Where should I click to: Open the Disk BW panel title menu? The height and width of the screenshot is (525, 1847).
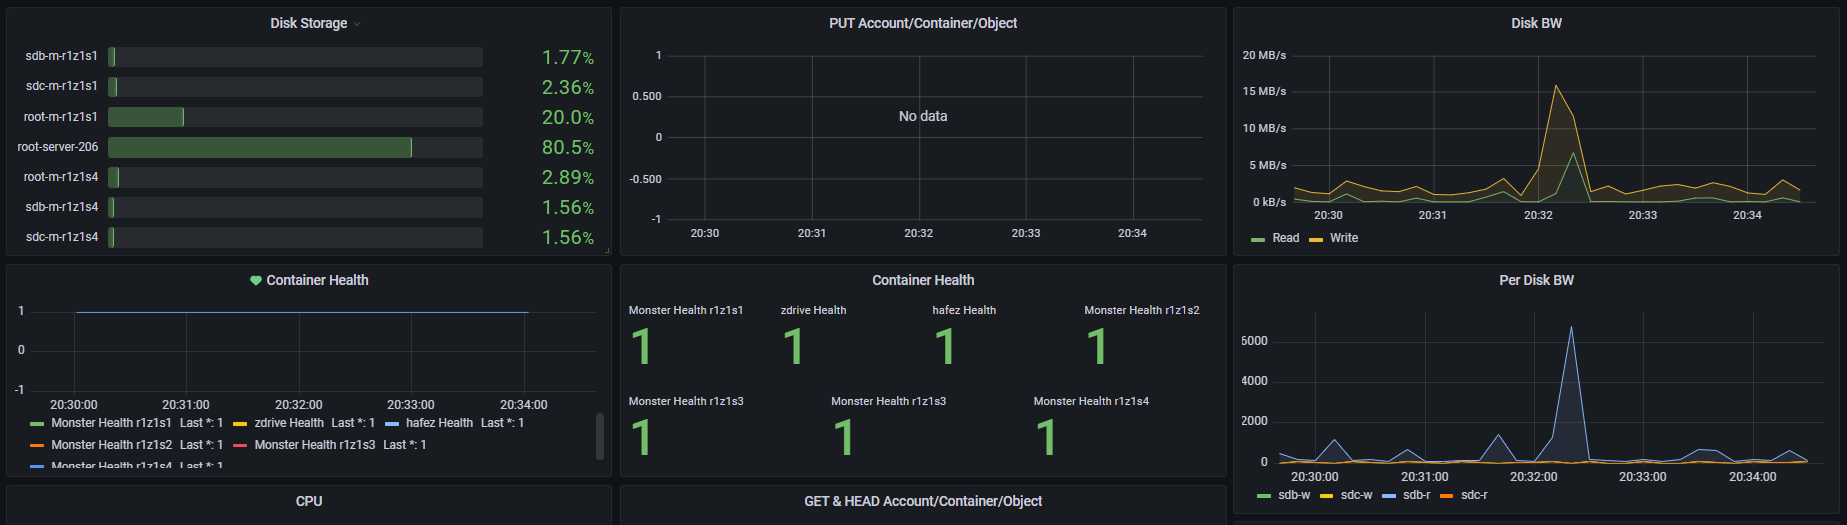pos(1535,23)
